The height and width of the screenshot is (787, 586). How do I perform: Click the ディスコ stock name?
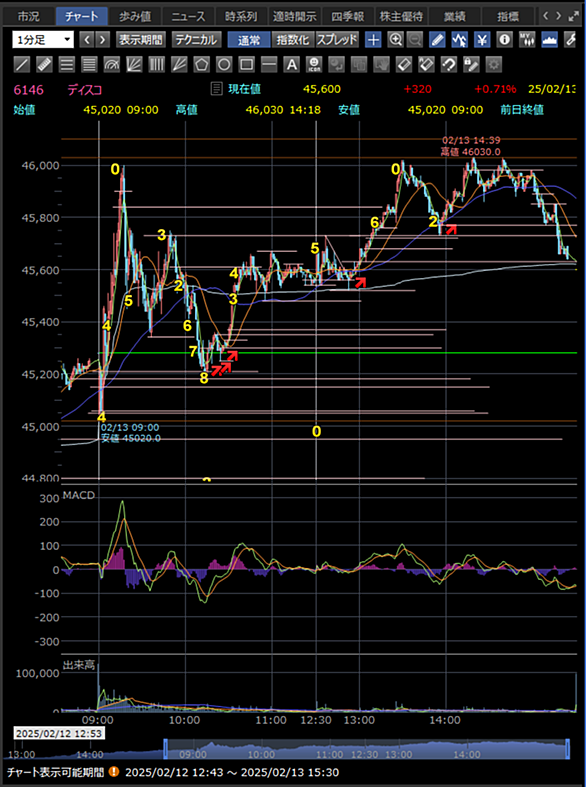click(x=85, y=90)
